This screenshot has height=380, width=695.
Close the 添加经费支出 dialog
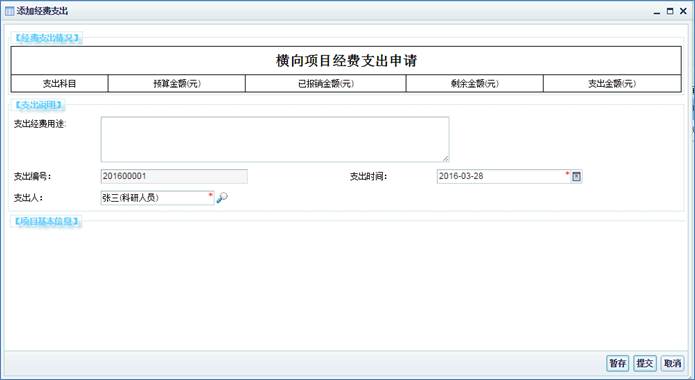tap(683, 12)
